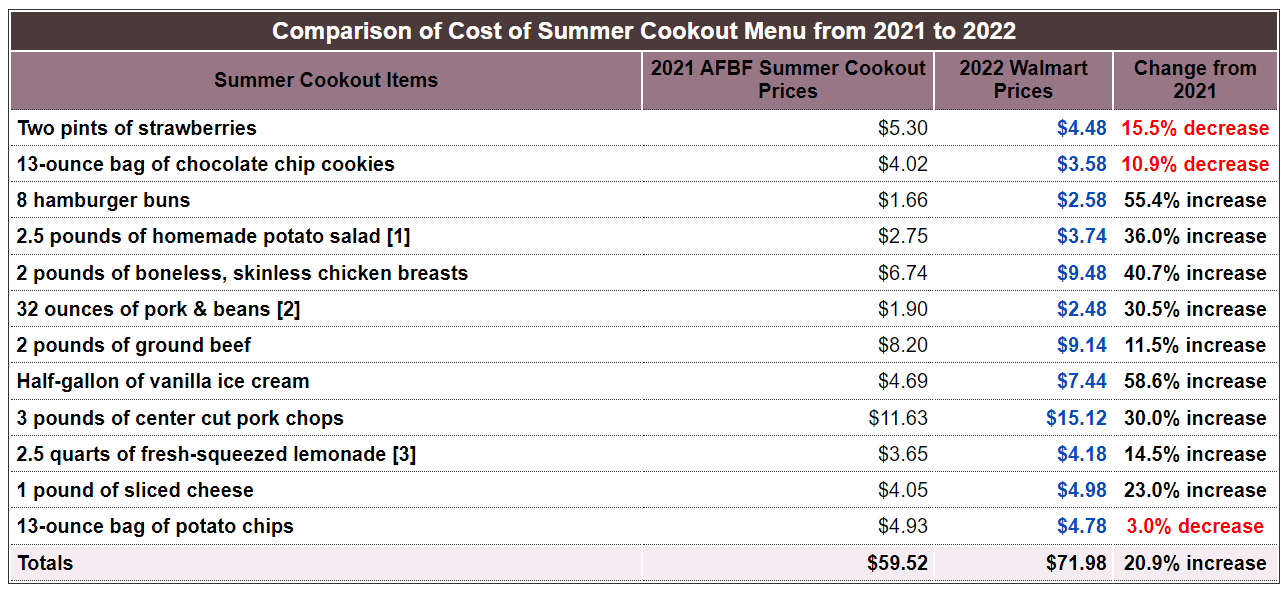This screenshot has height=594, width=1288.
Task: Click the 2021 AFBF Summer Cookout Prices header
Action: (788, 80)
